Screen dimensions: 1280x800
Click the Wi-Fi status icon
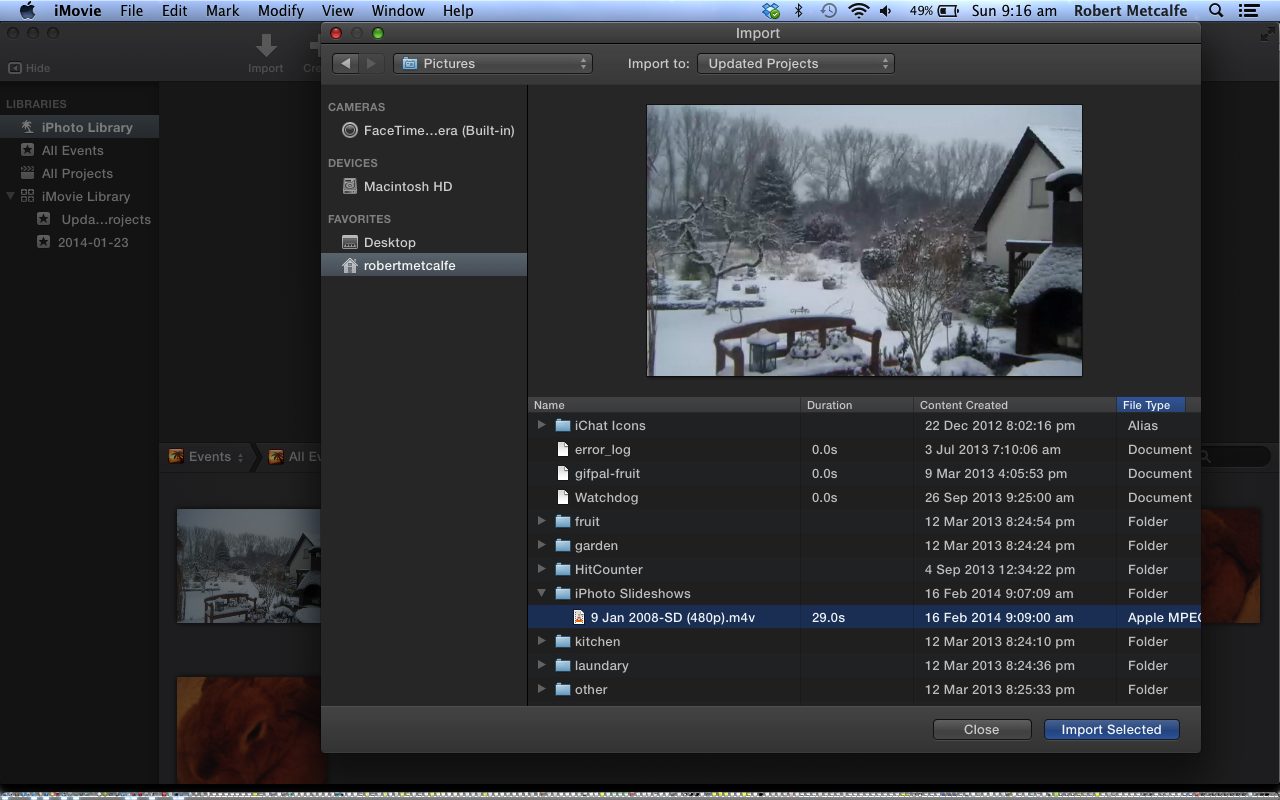point(858,11)
